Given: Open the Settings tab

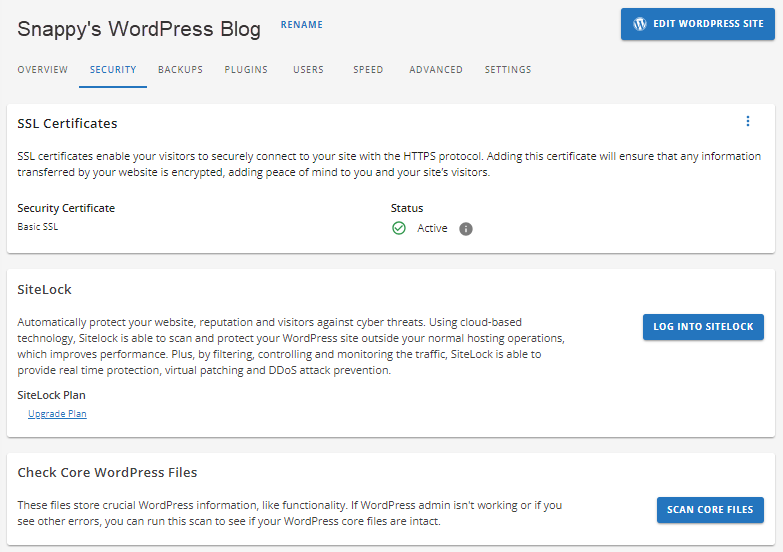Looking at the screenshot, I should [508, 70].
